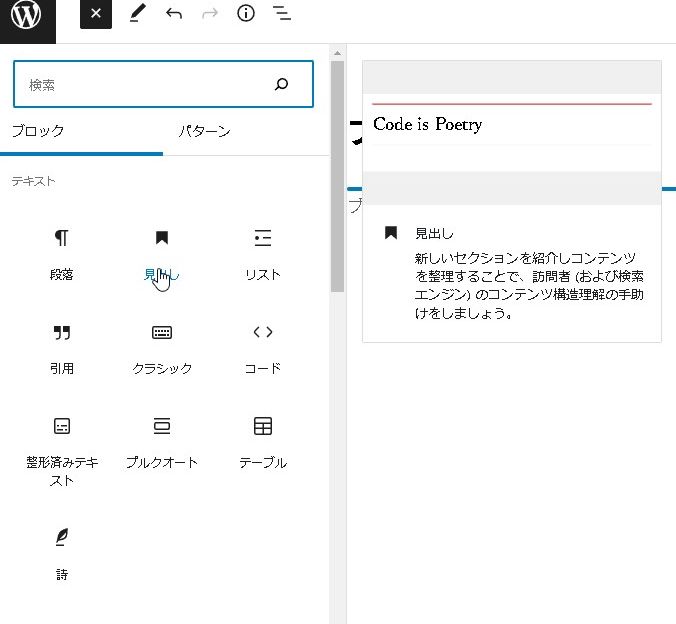Insert the 引用 quote block

point(62,348)
